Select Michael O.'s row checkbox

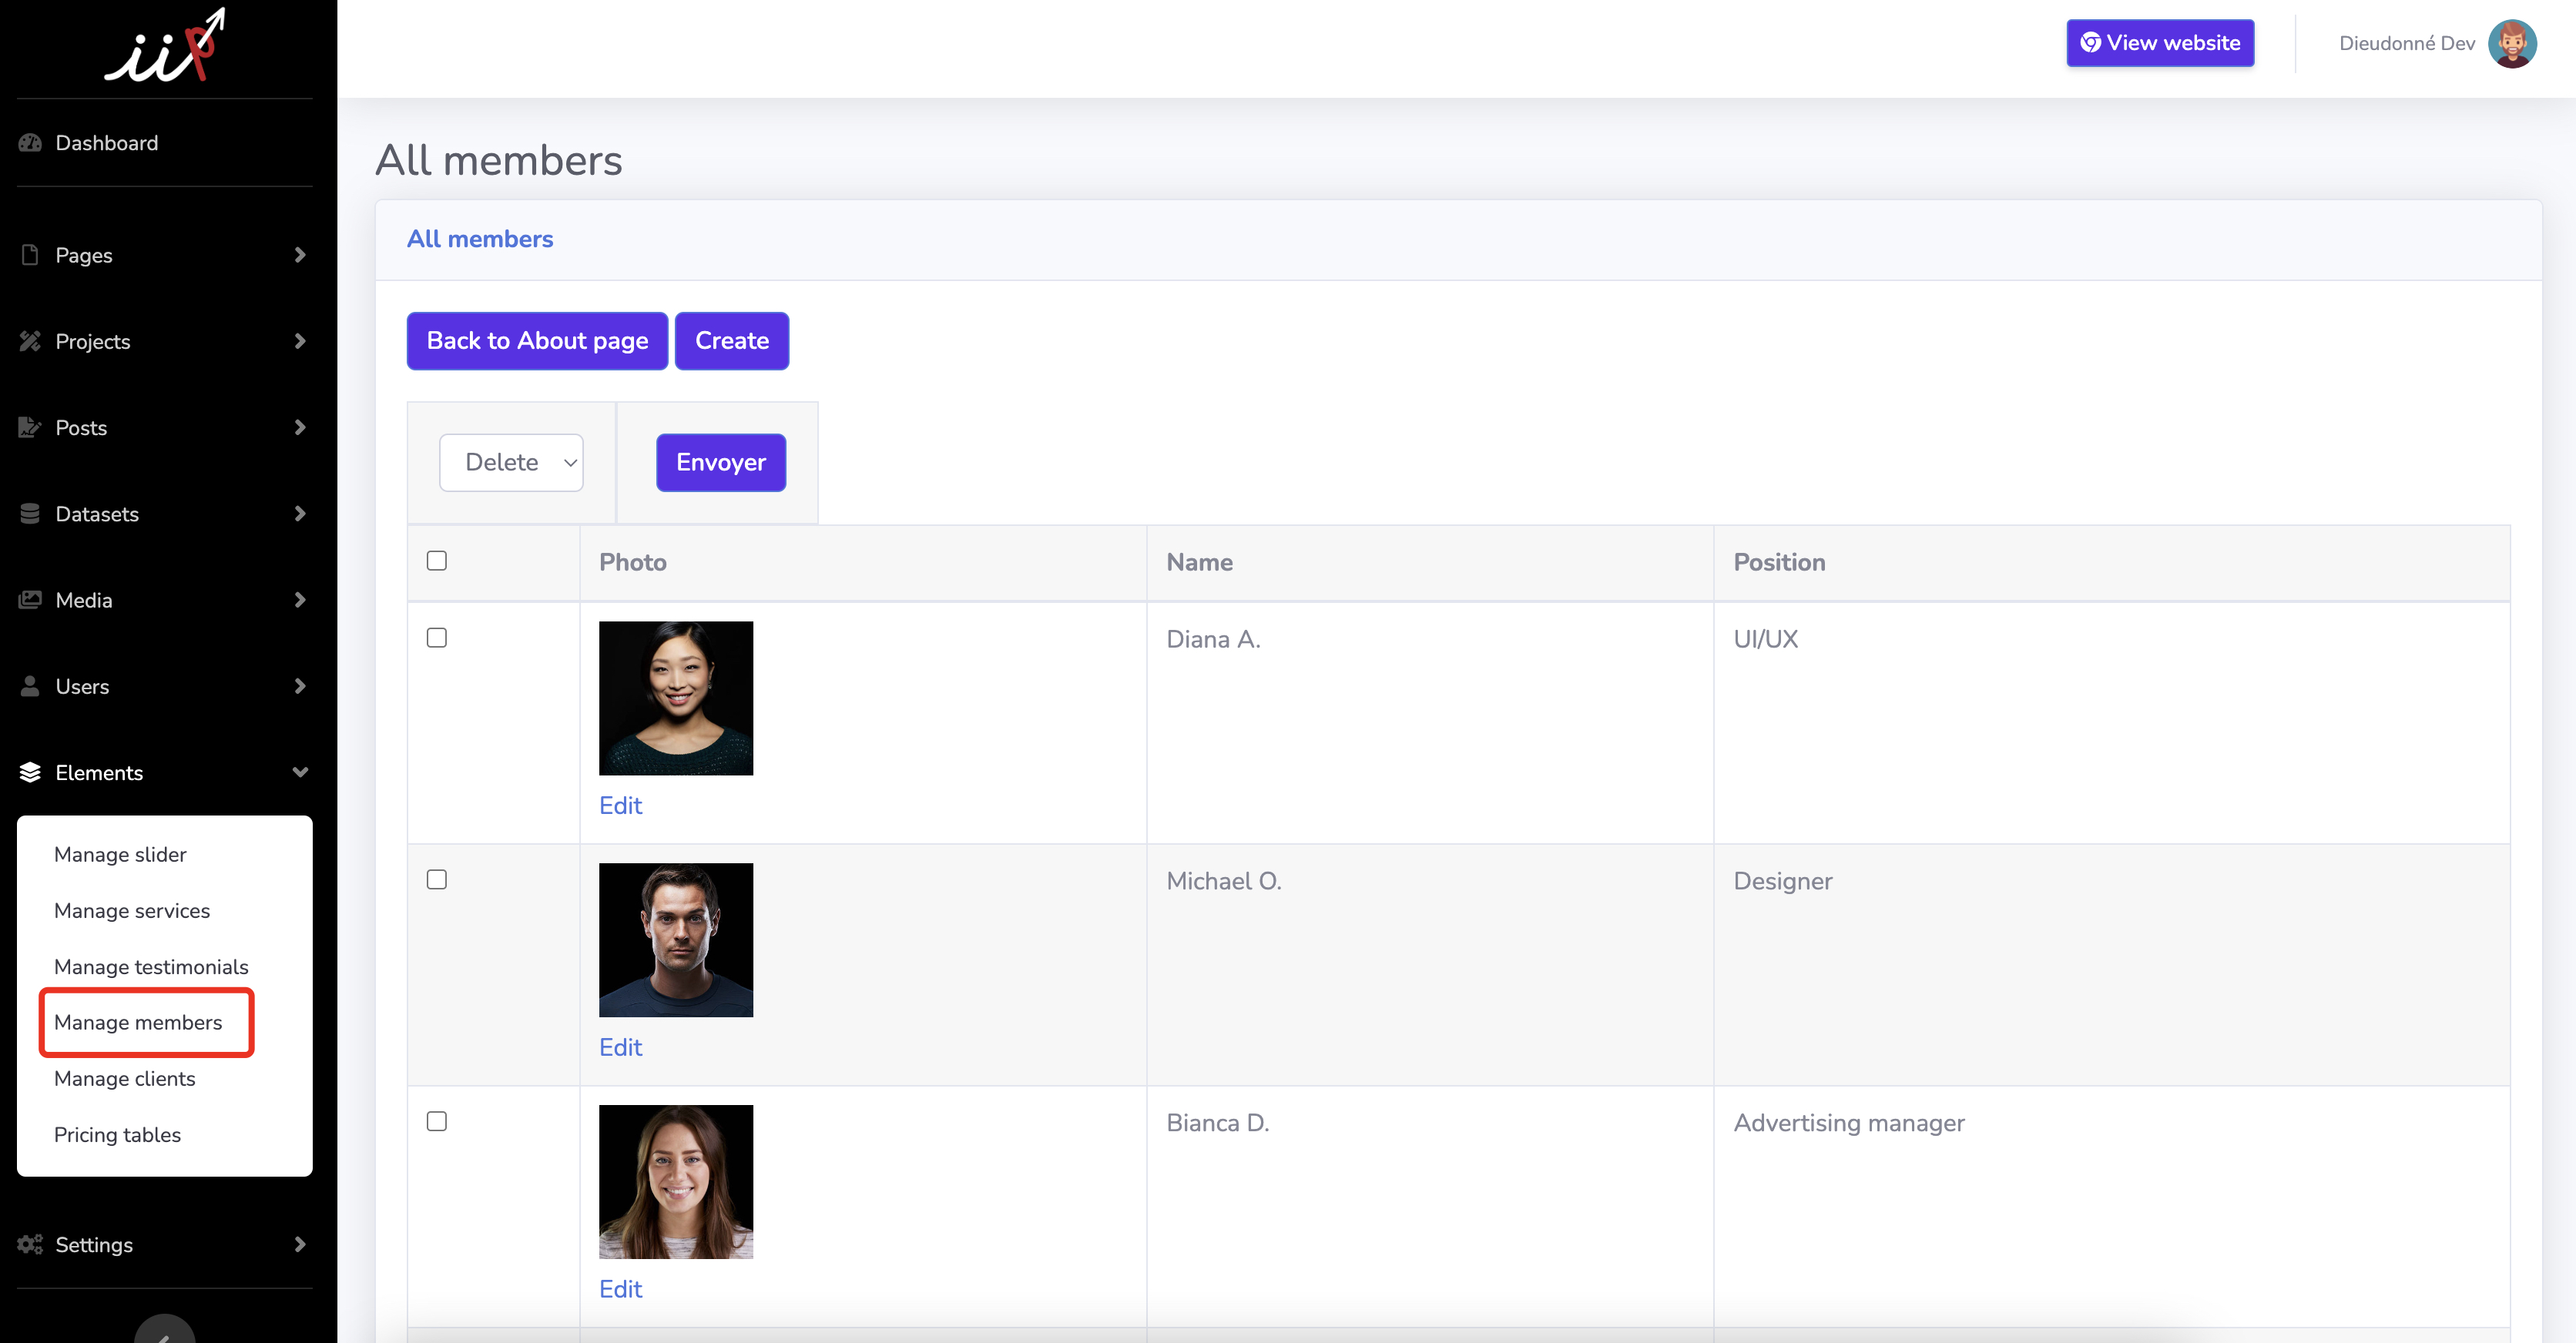coord(437,880)
